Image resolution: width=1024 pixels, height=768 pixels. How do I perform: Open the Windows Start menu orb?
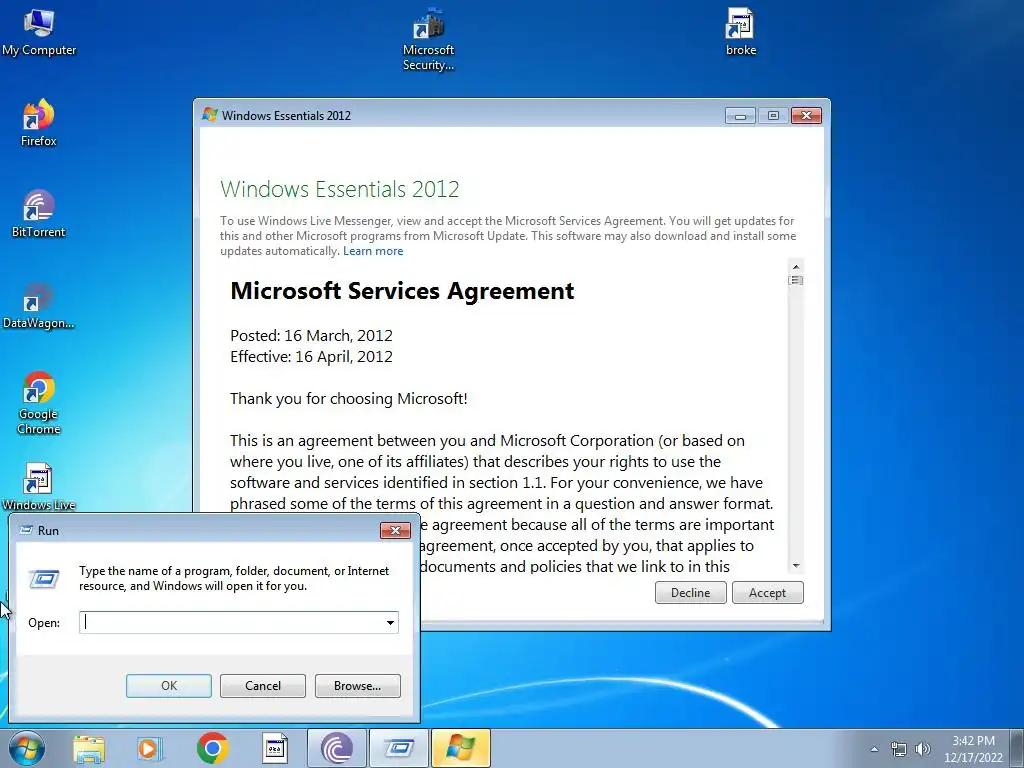pos(26,748)
